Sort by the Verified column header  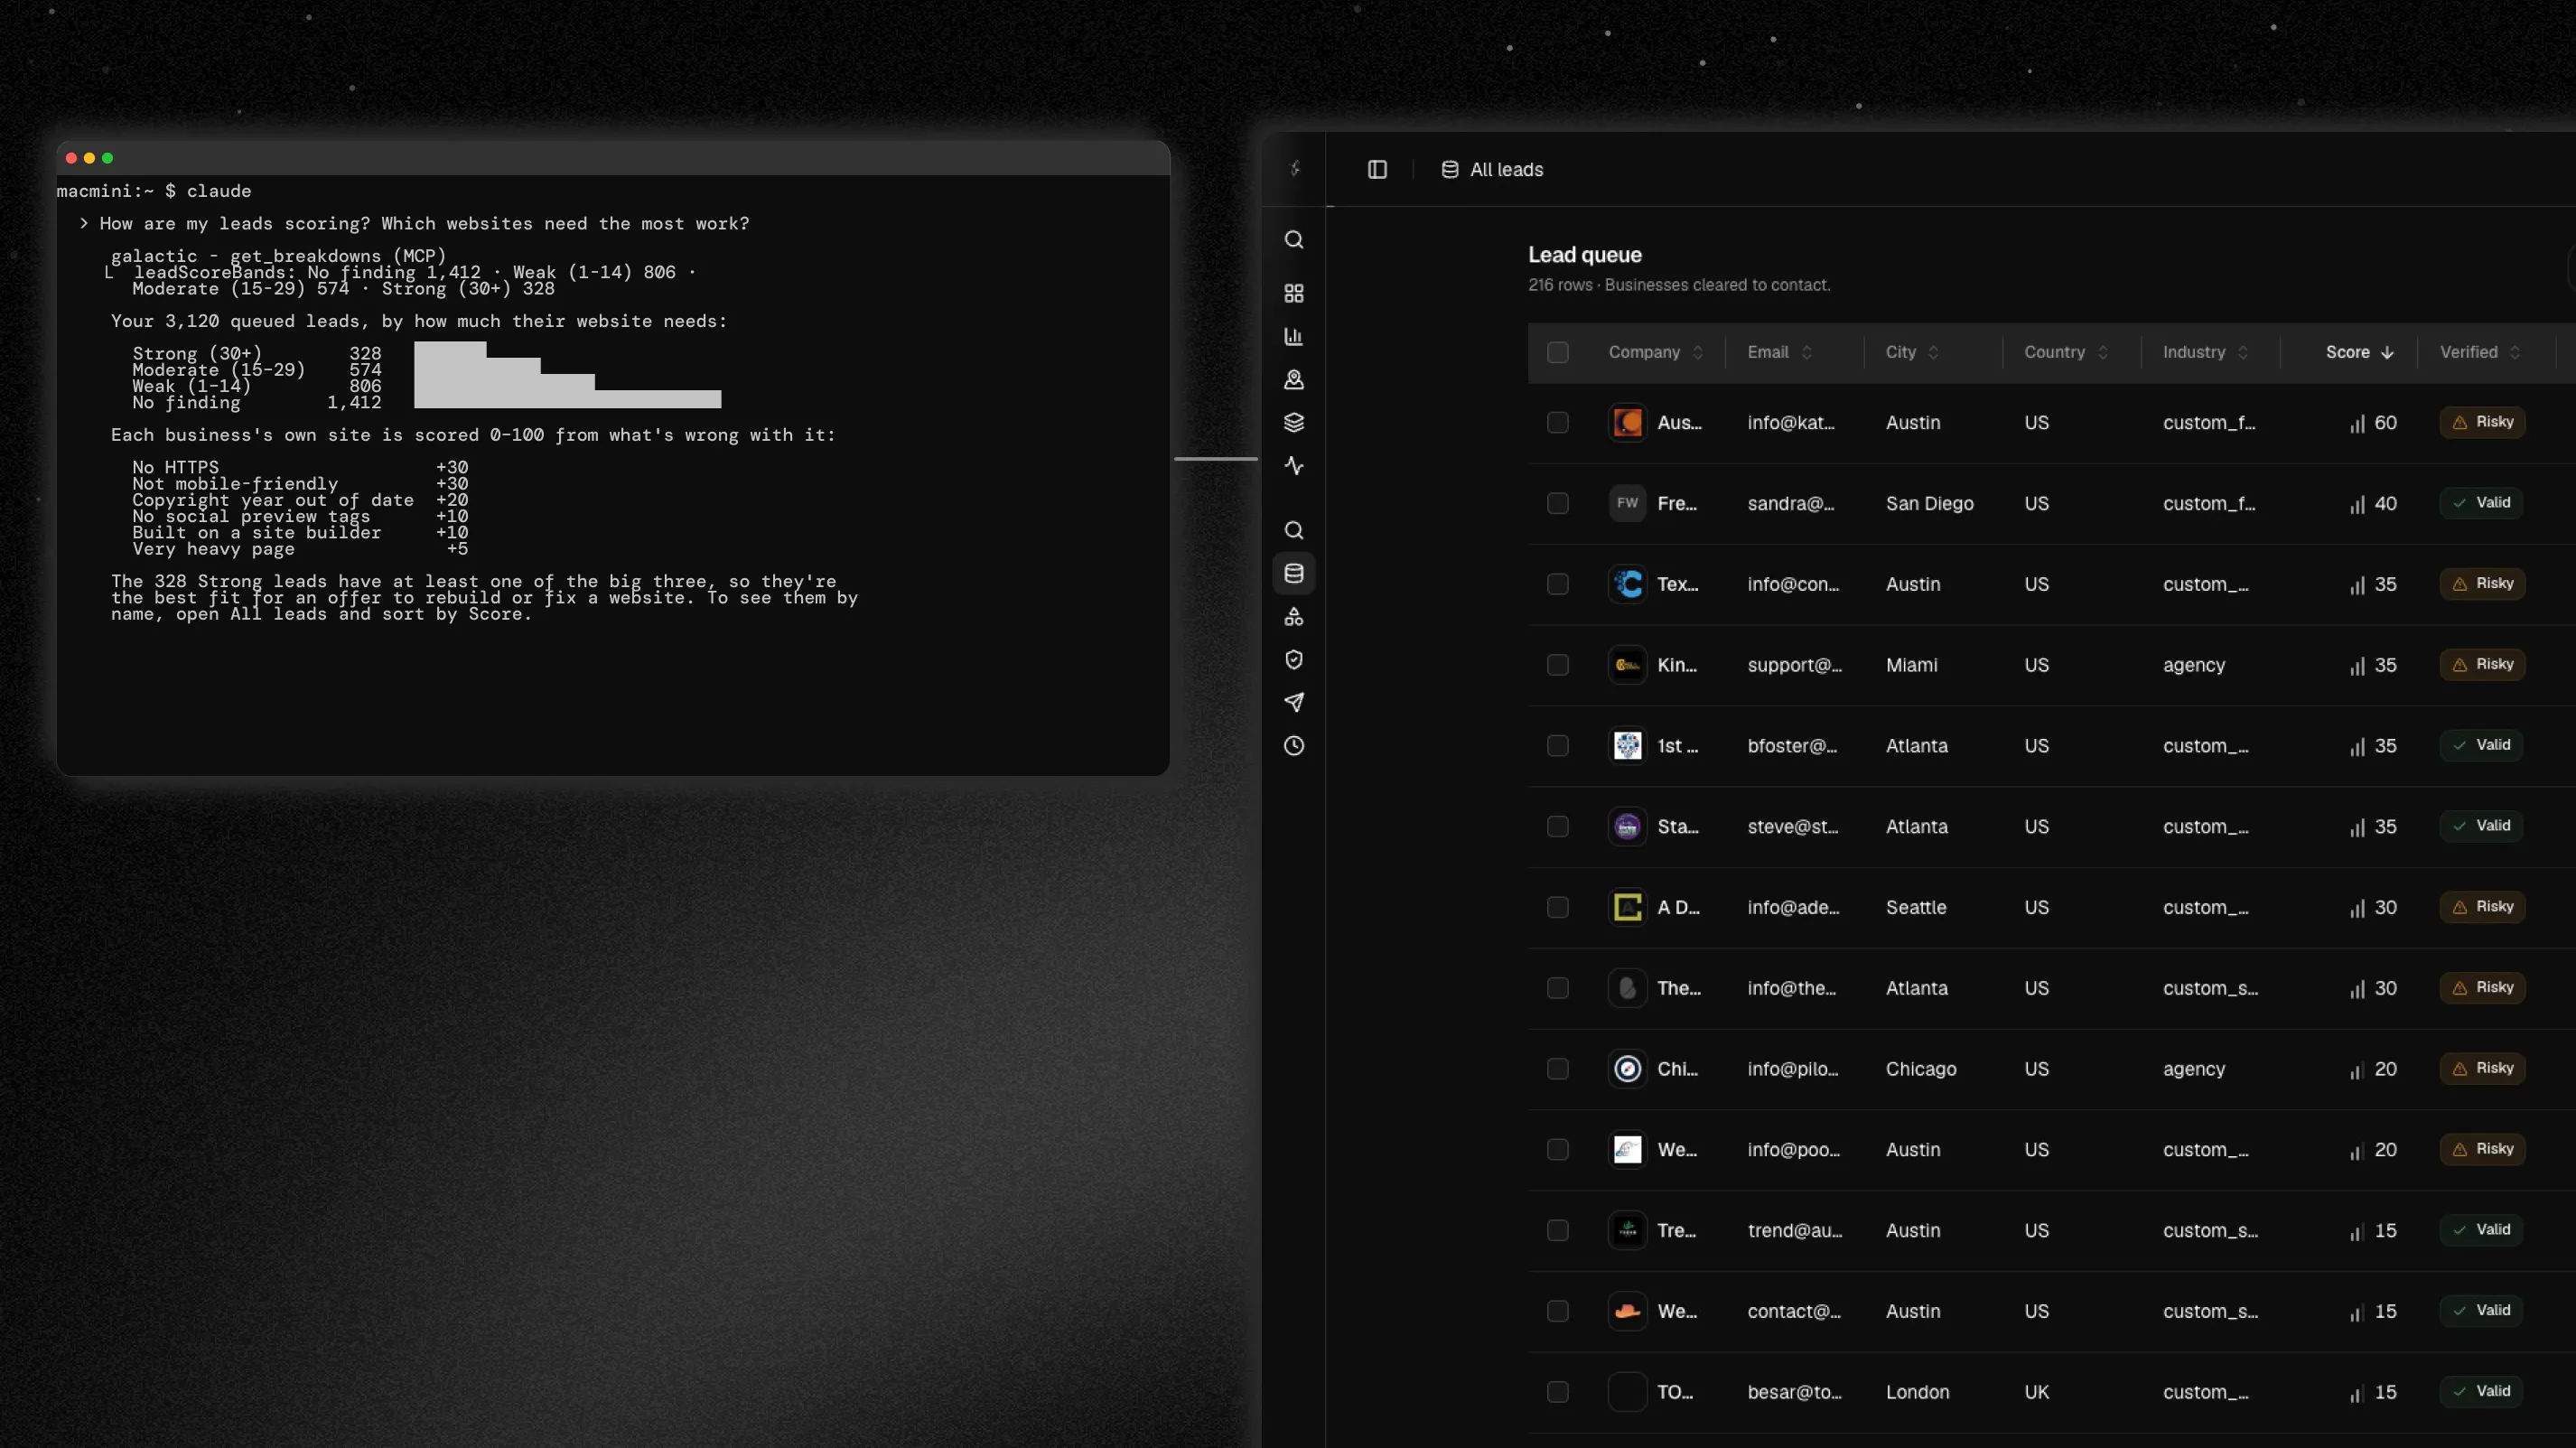pyautogui.click(x=2480, y=352)
